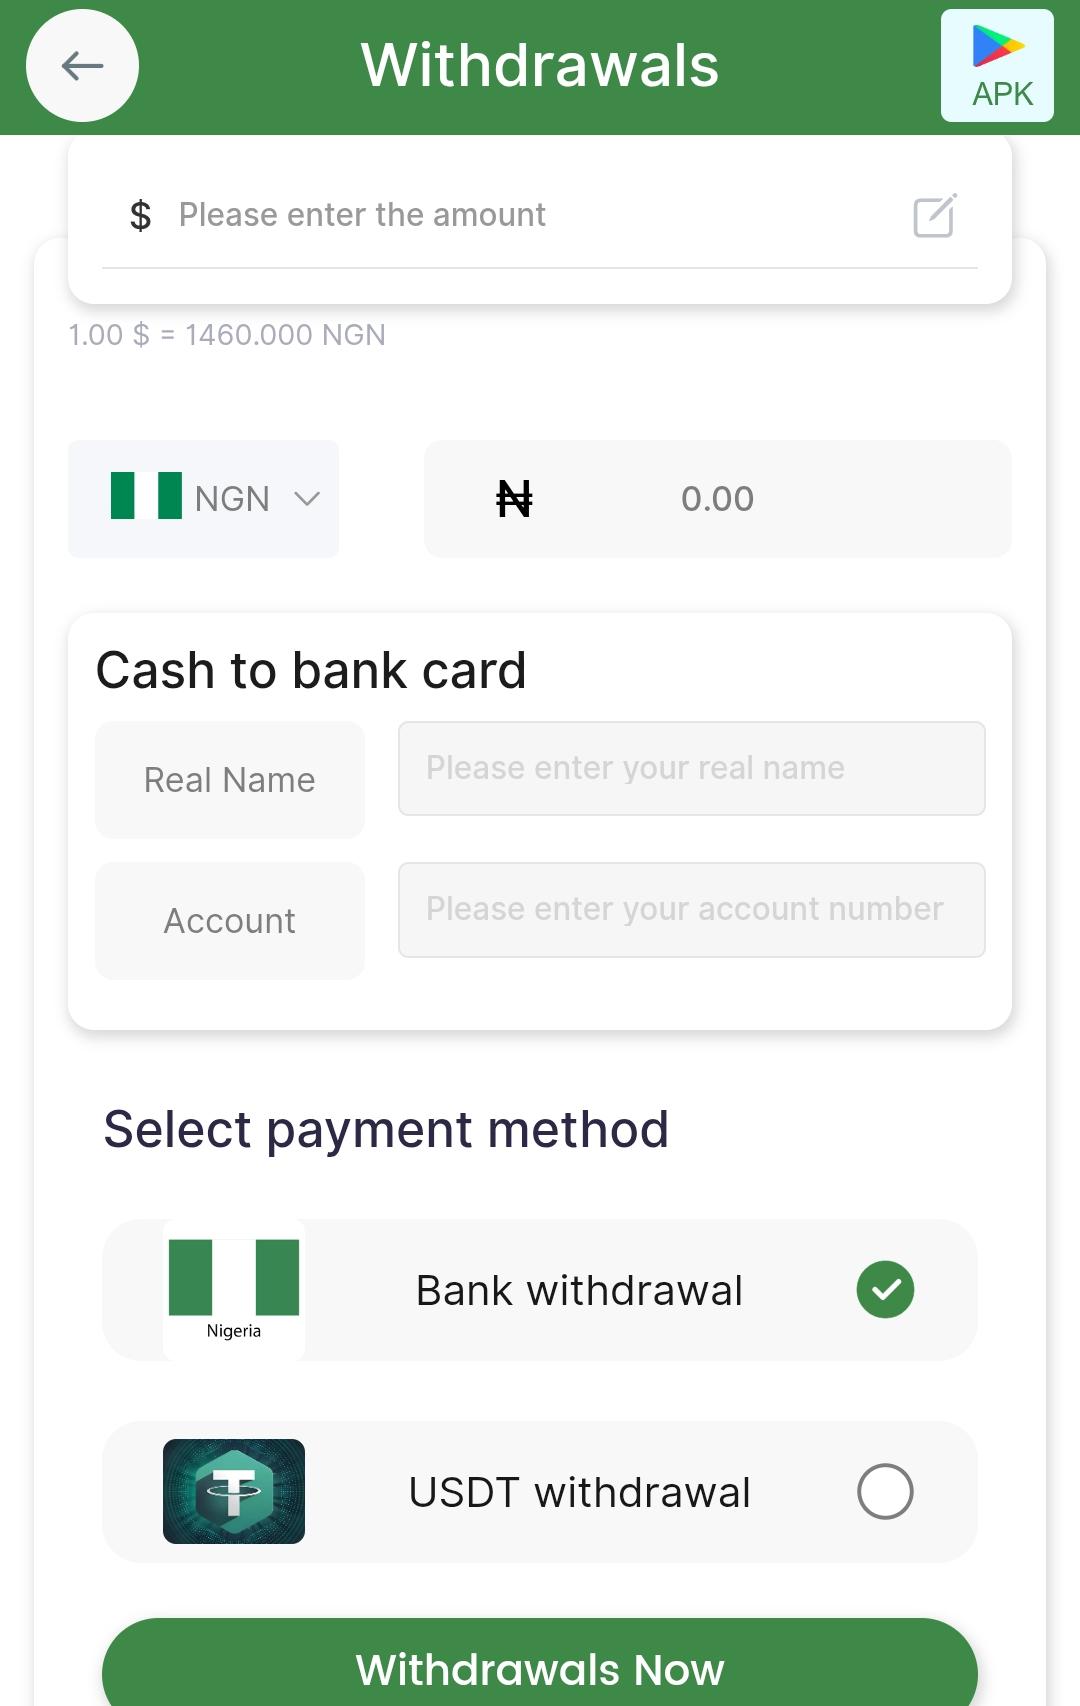Click the edit amount pencil icon

tap(935, 215)
